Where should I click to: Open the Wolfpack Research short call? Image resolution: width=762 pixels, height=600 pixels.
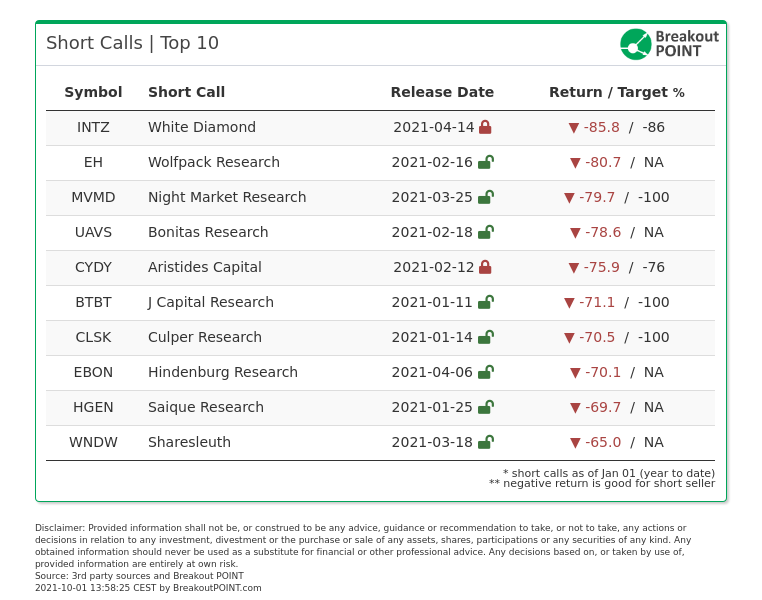(214, 162)
